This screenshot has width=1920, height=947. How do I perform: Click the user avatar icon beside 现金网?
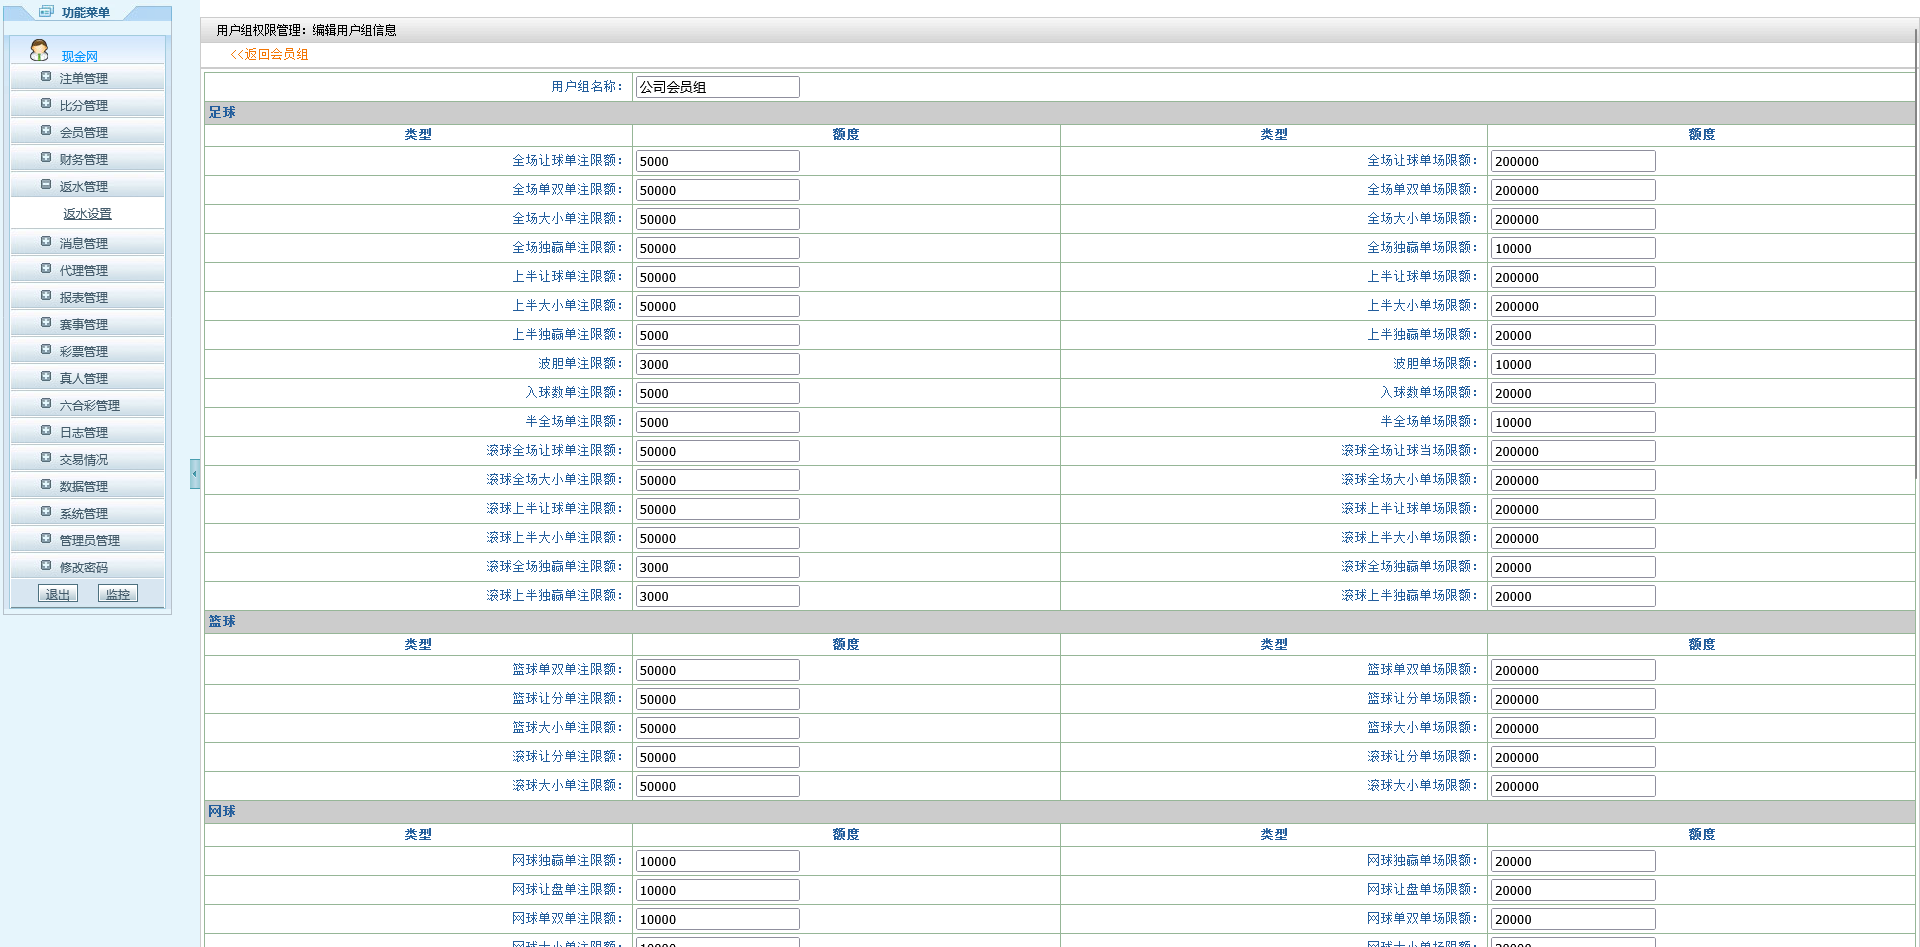coord(39,50)
